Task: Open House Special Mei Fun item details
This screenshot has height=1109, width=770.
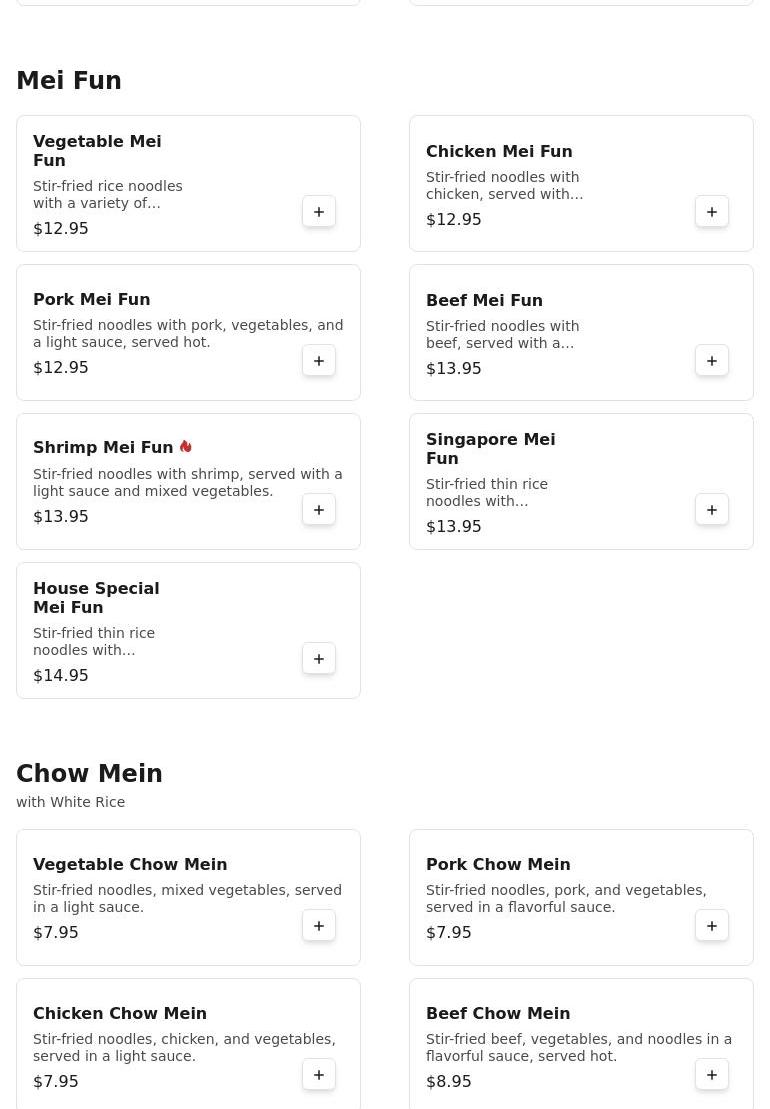Action: point(96,598)
